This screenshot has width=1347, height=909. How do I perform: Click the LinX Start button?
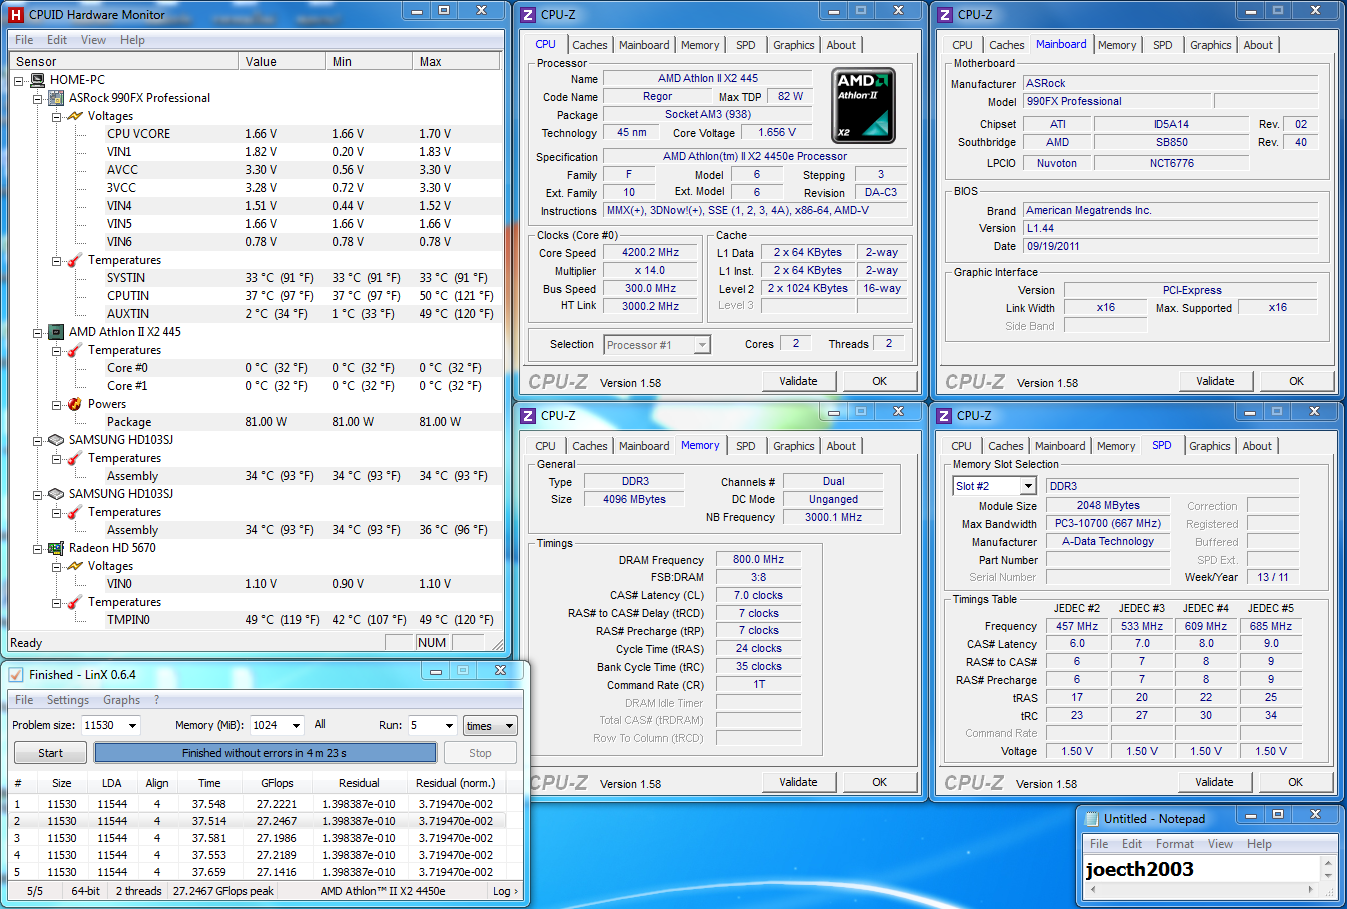50,753
